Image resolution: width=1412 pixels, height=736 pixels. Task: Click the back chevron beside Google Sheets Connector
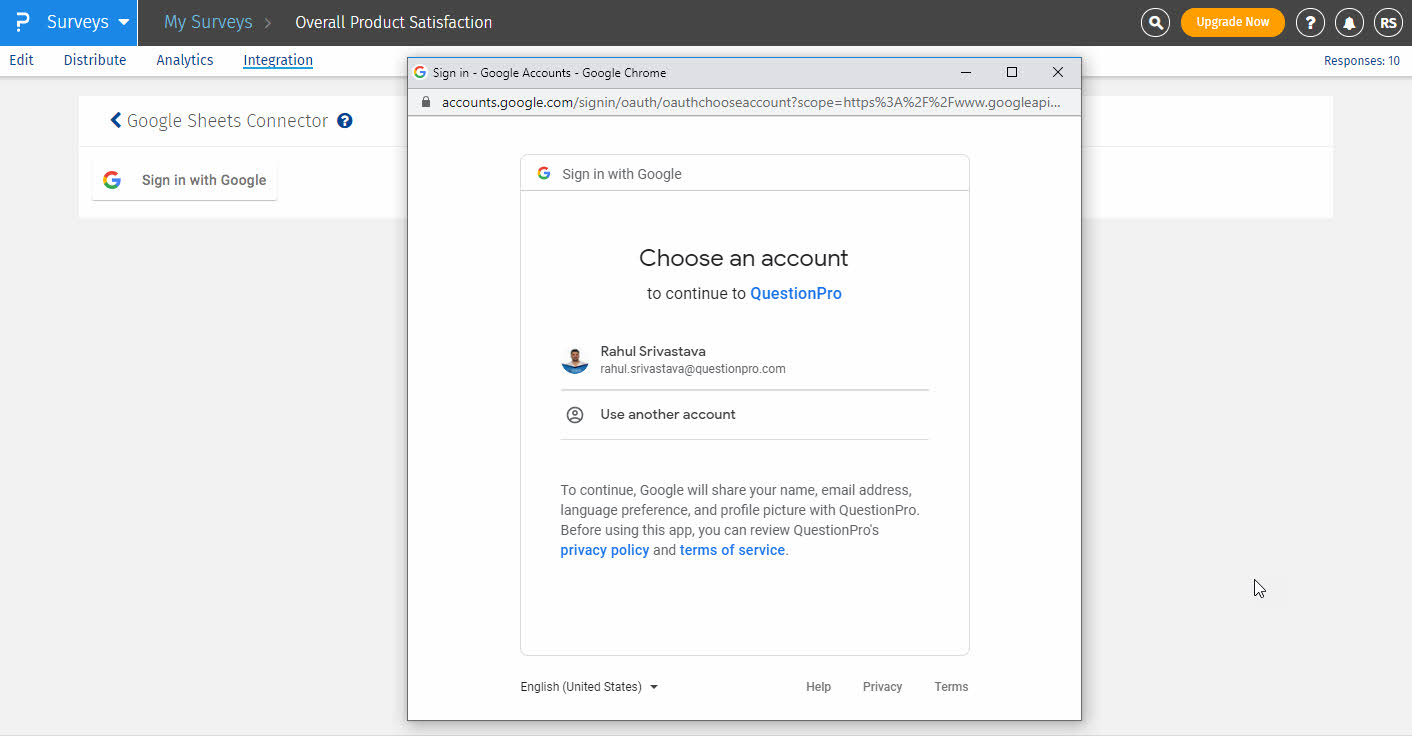click(x=116, y=121)
